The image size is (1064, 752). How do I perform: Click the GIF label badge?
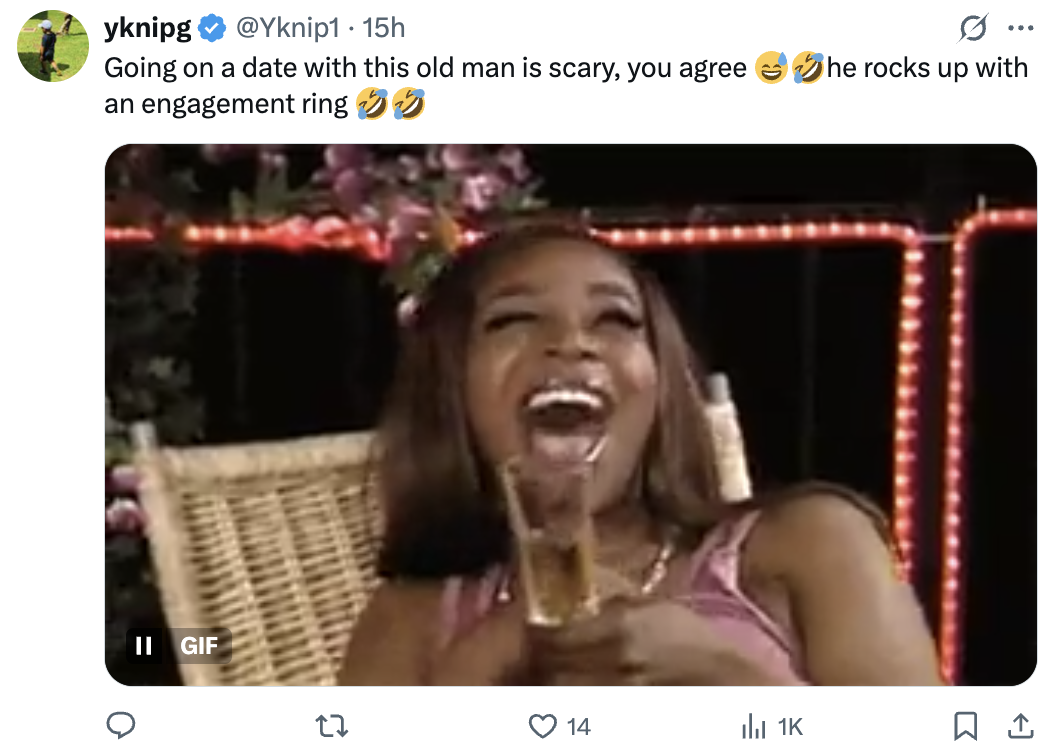coord(199,645)
